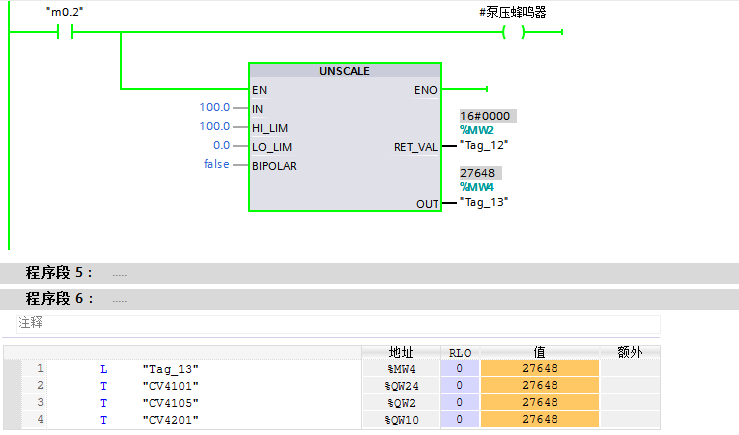Click the EN input pin of UNSCALE
The height and width of the screenshot is (435, 739).
coord(259,90)
